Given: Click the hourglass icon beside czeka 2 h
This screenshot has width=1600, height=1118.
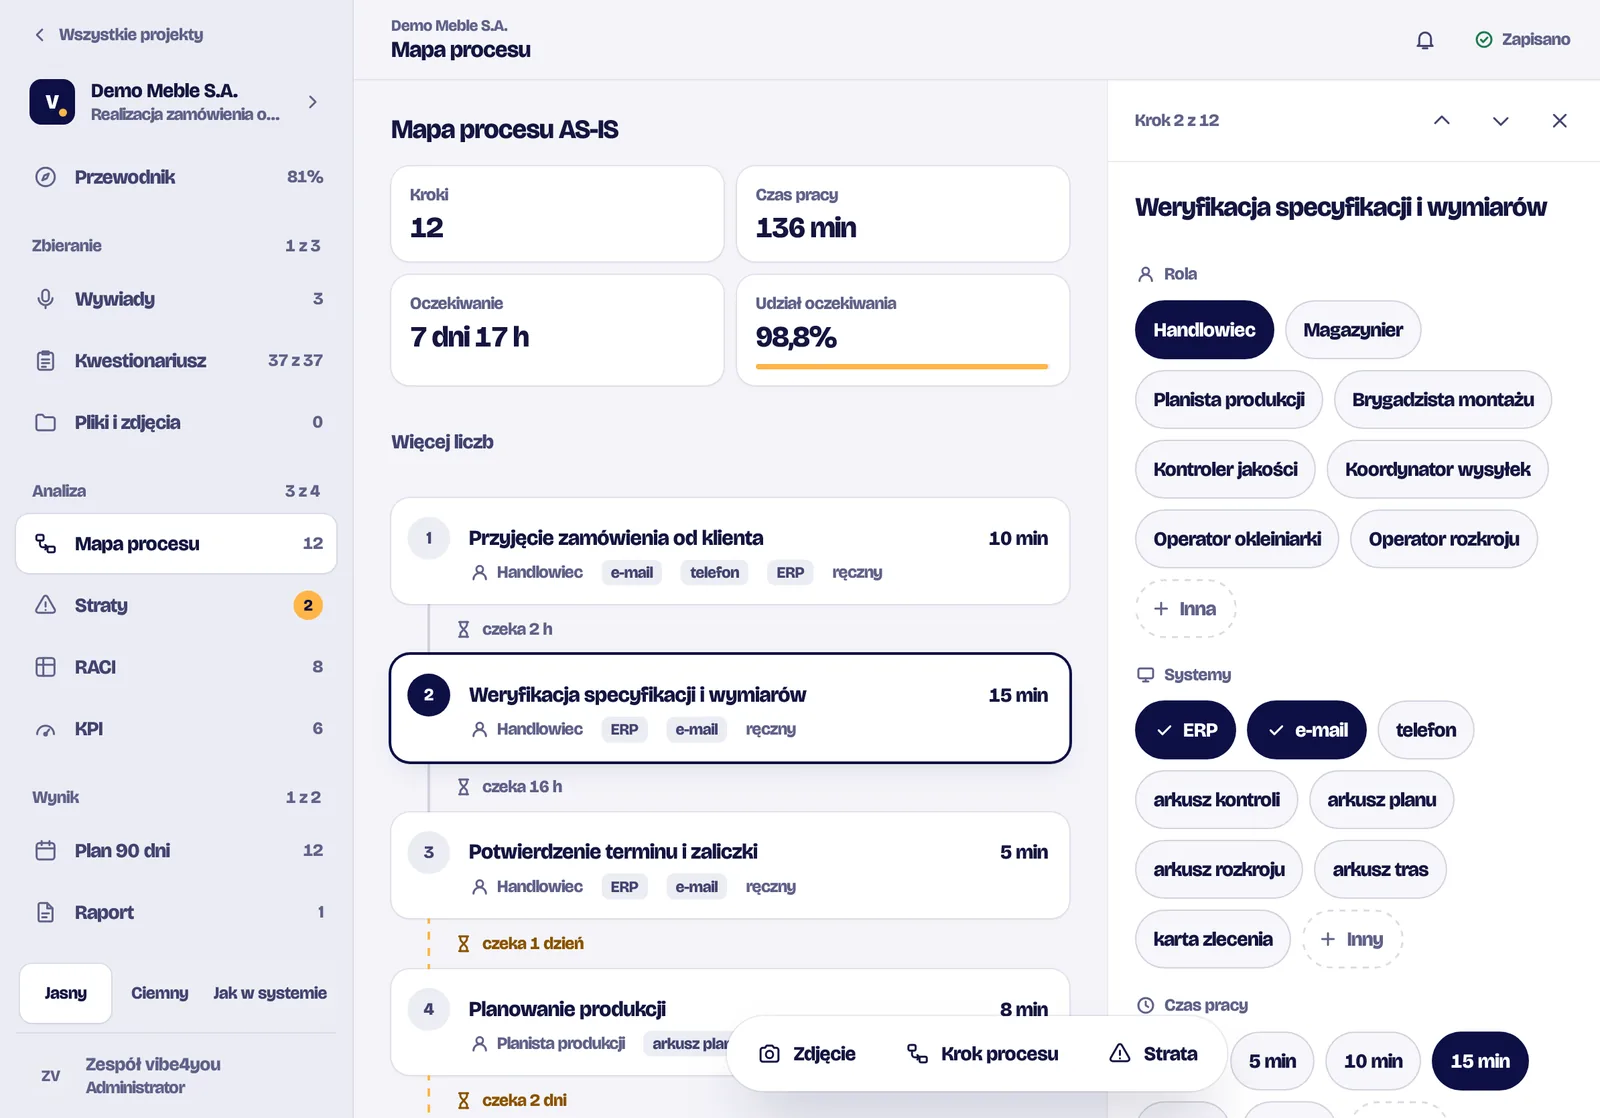Looking at the screenshot, I should (463, 629).
